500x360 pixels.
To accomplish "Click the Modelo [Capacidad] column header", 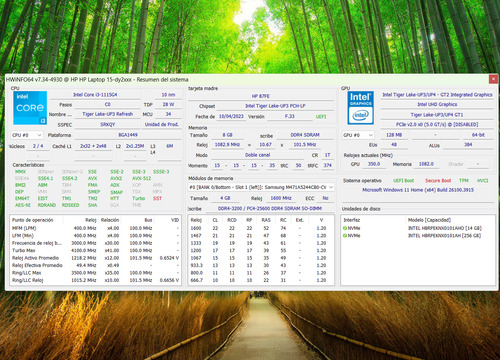I will coord(429,220).
